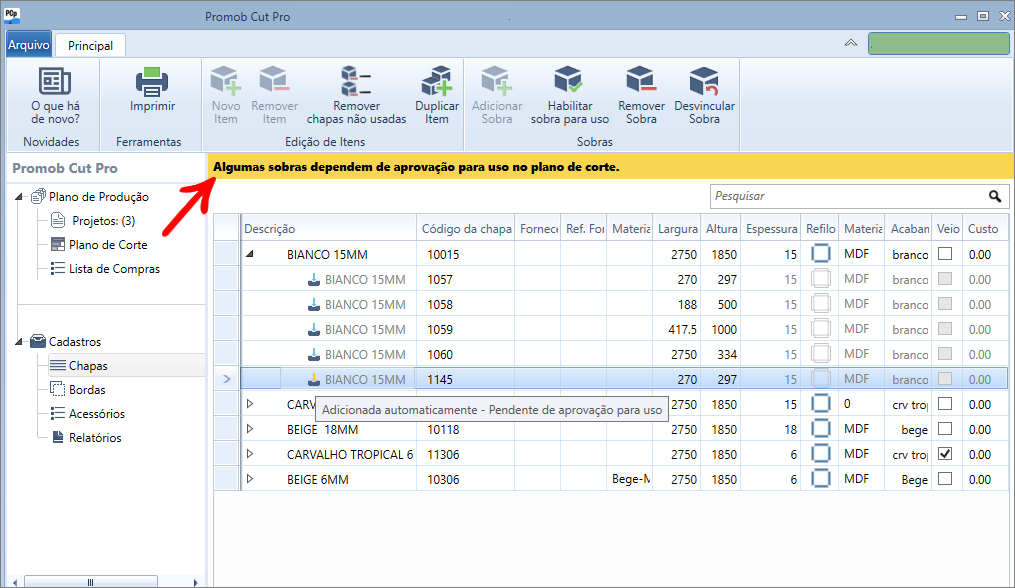Viewport: 1015px width, 588px height.
Task: Open Plano de Corte in the tree
Action: [108, 245]
